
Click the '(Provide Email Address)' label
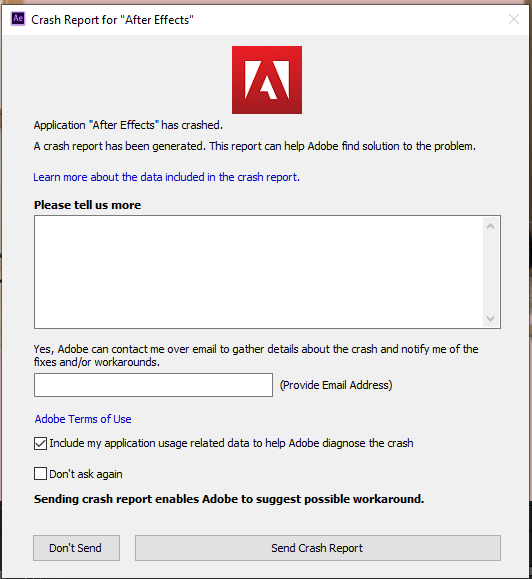(x=336, y=385)
